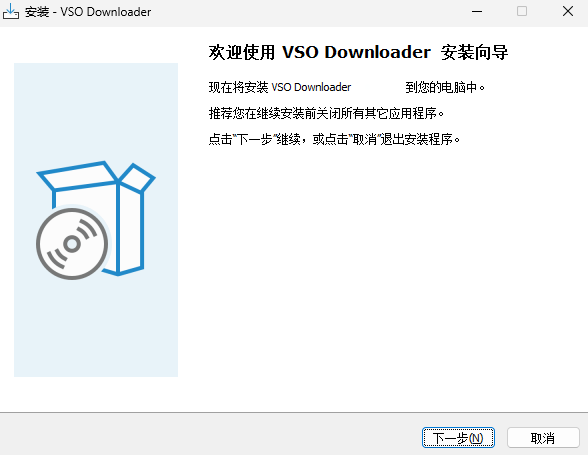This screenshot has width=588, height=455.
Task: Click the 欢迎使用 words in the heading
Action: [242, 52]
